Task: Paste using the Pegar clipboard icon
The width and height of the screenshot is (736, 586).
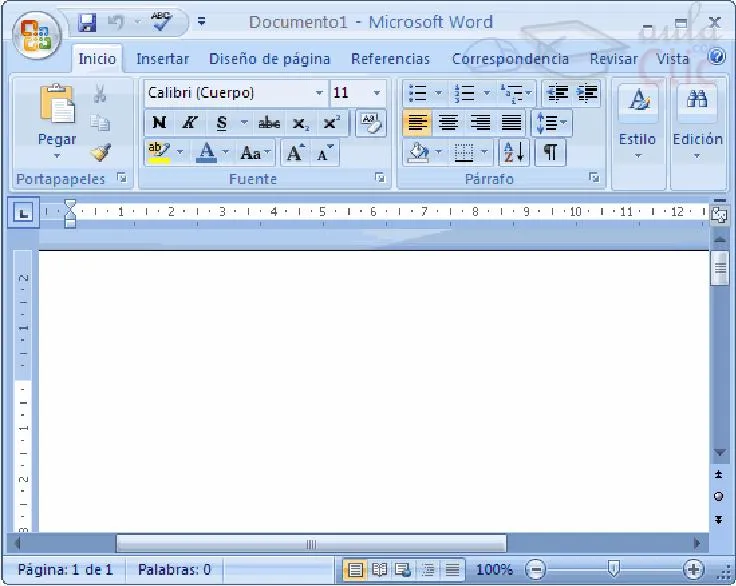Action: (x=57, y=104)
